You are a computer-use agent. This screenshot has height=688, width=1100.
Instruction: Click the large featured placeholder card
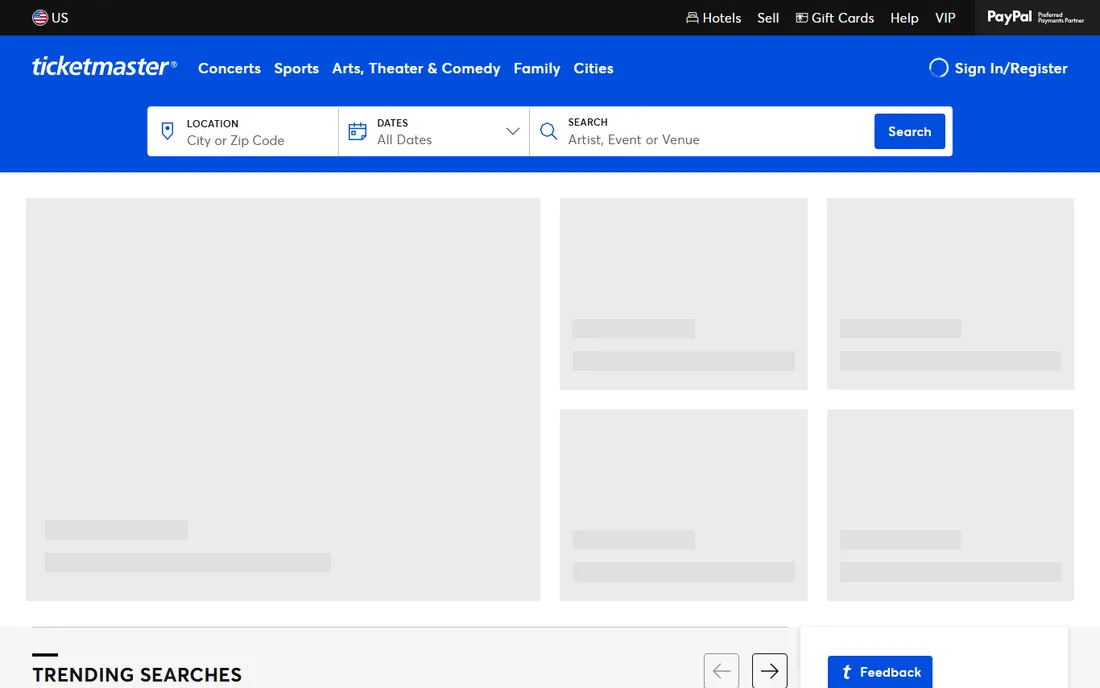[283, 399]
